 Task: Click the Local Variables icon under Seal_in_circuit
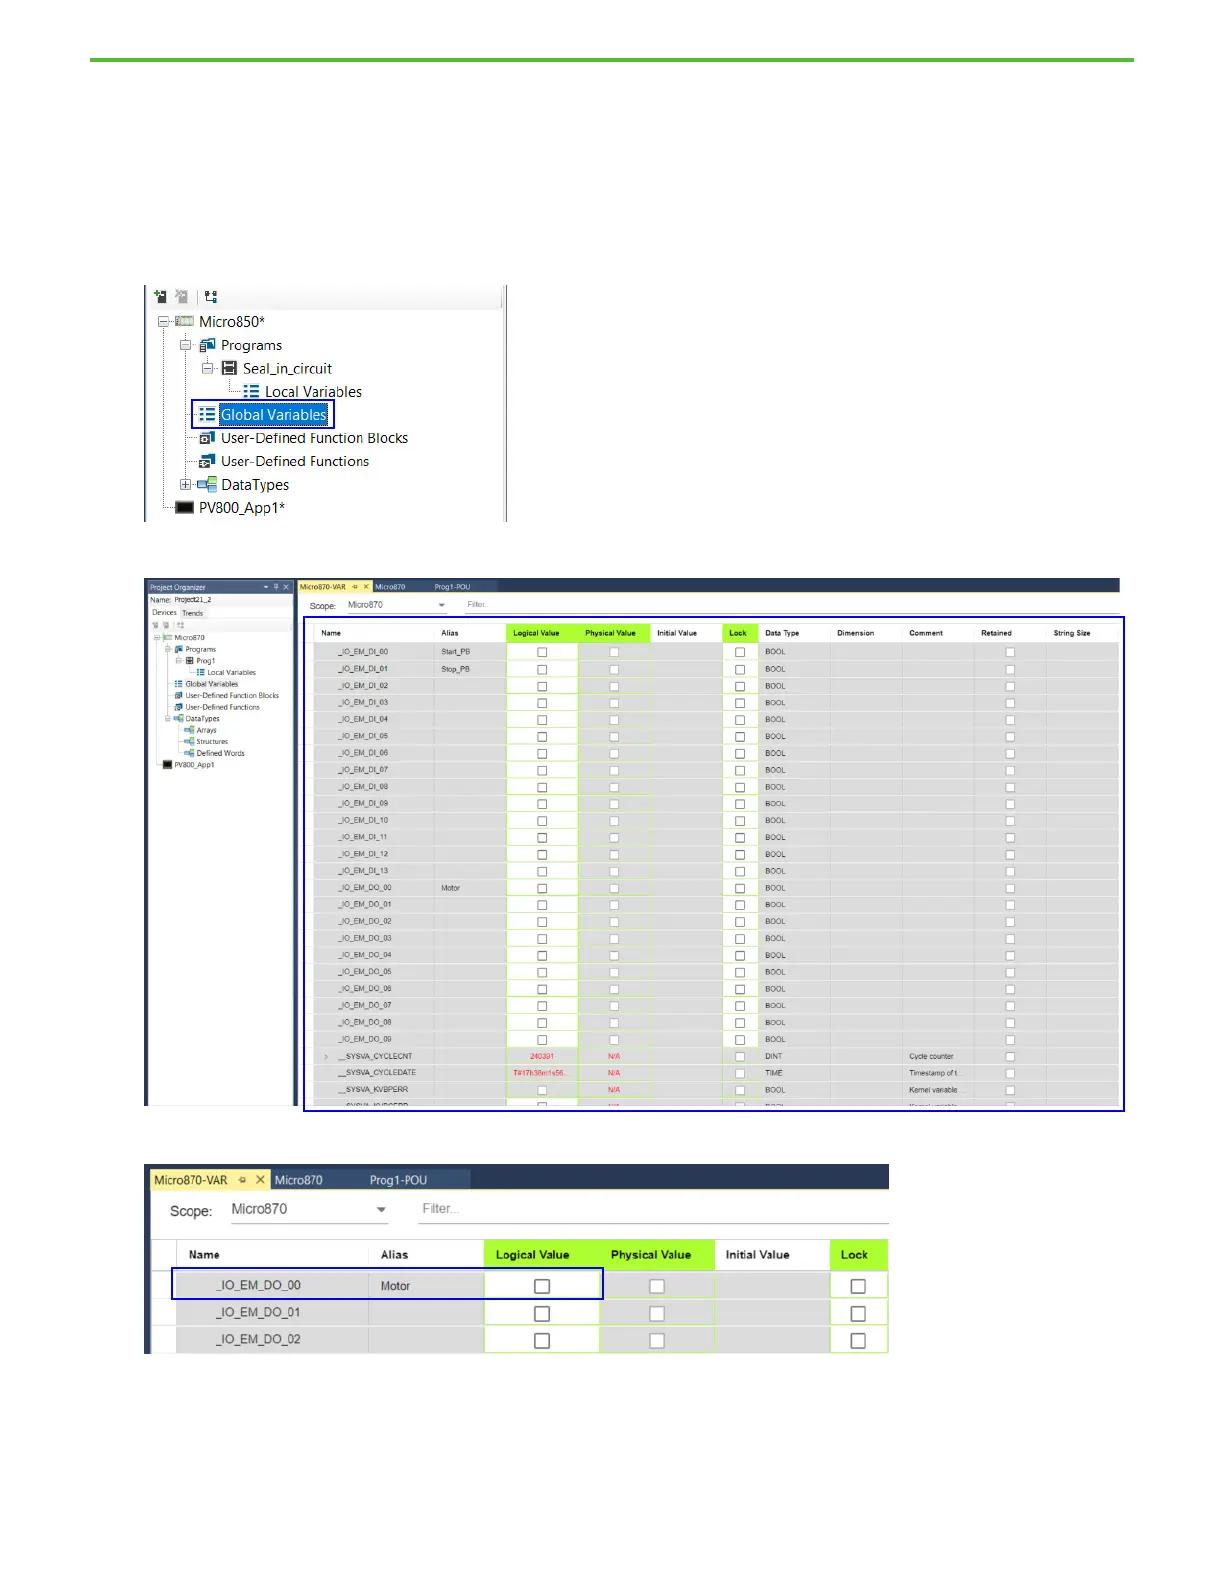[252, 391]
